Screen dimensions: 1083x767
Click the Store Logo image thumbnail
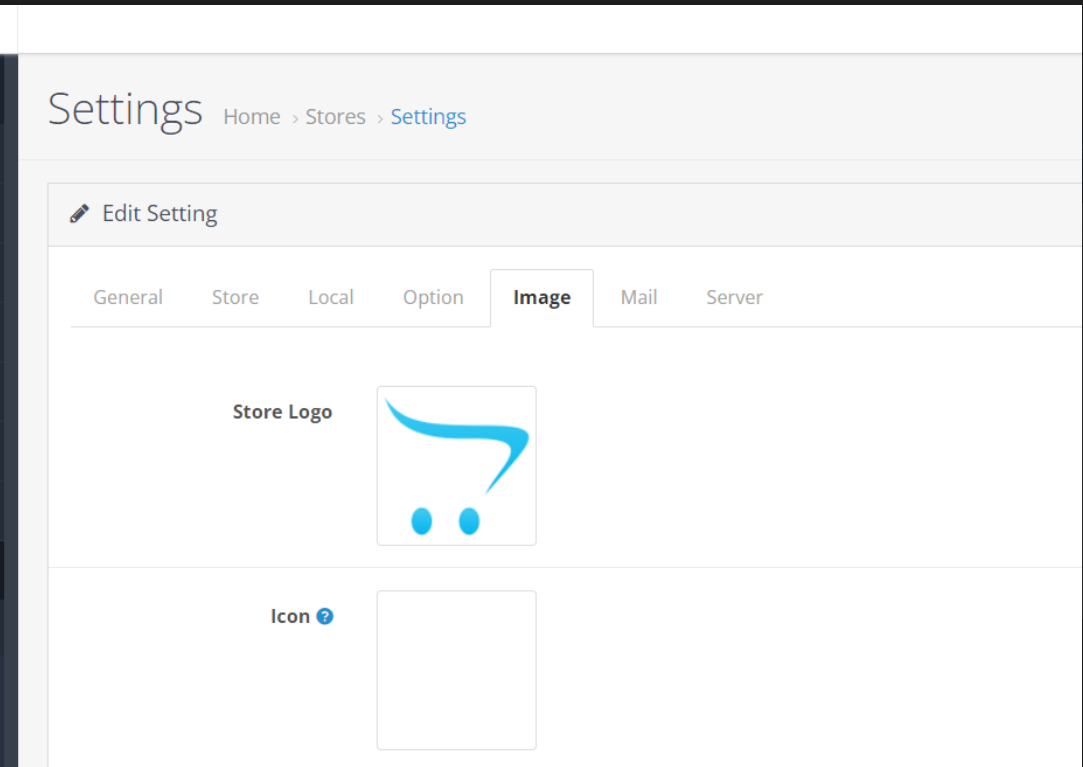pos(457,466)
